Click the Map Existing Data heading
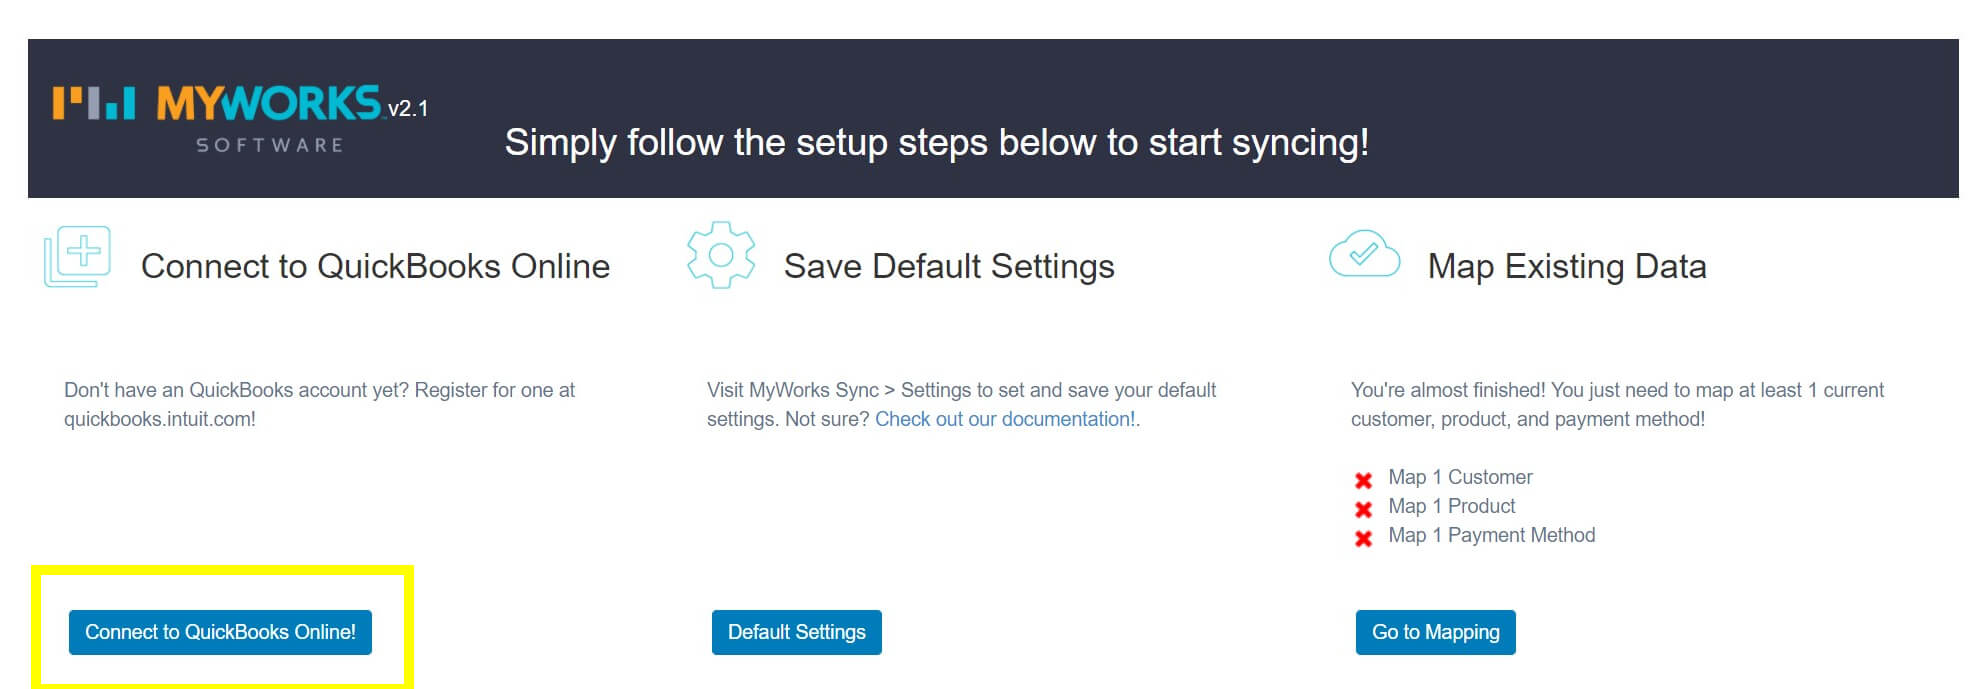Screen dimensions: 1984x689 pos(1566,266)
